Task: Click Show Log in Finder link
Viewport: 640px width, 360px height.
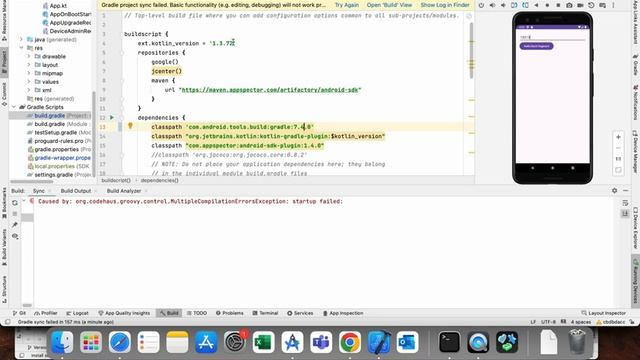Action: click(445, 5)
